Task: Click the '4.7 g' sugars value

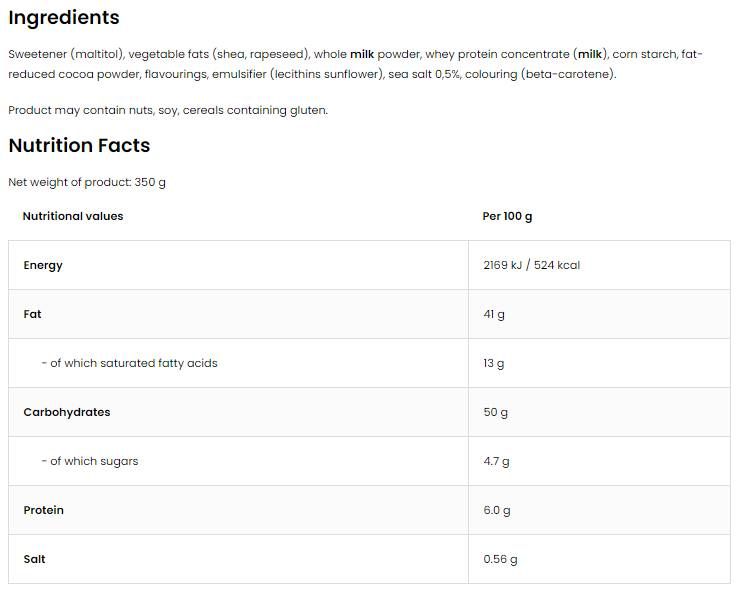Action: (496, 461)
